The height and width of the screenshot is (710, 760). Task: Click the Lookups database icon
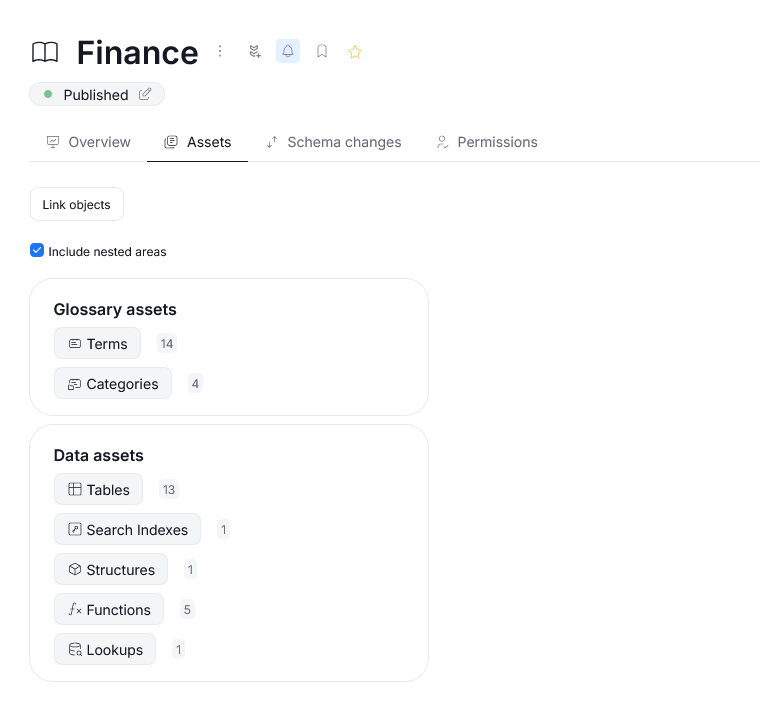click(74, 650)
